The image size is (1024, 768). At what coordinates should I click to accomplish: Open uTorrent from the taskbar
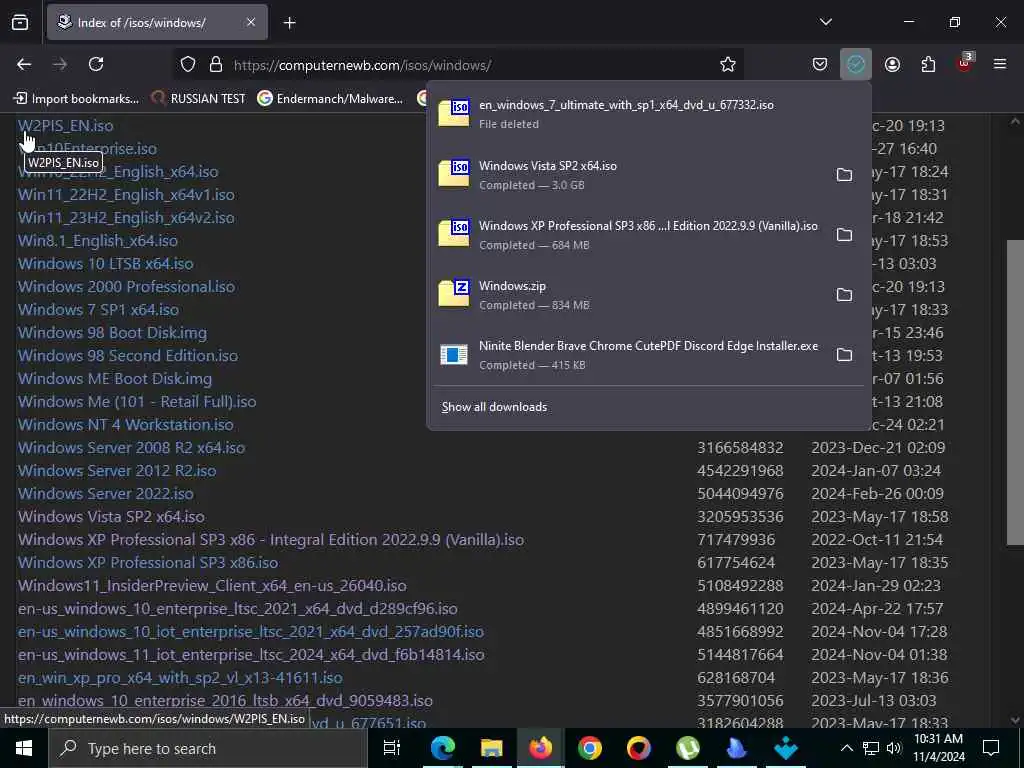coord(688,748)
